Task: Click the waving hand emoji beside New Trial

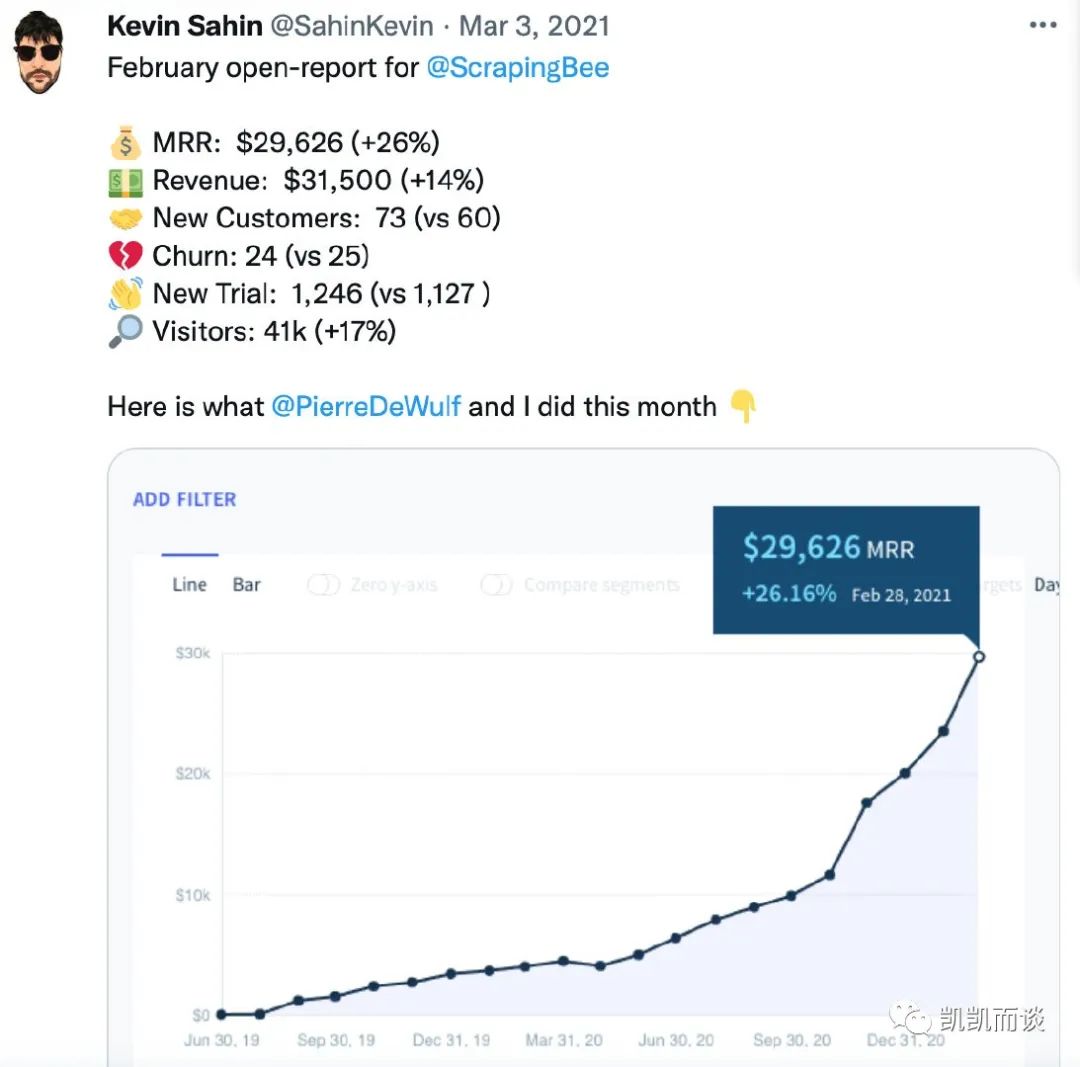Action: pos(126,294)
